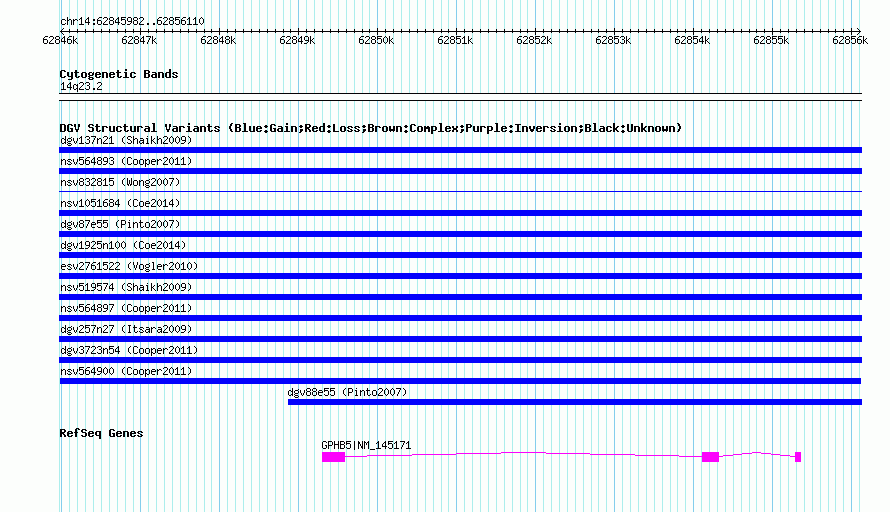Click the dgv88e55 (Pinto2007) label
Viewport: 890px width, 512px height.
point(347,392)
